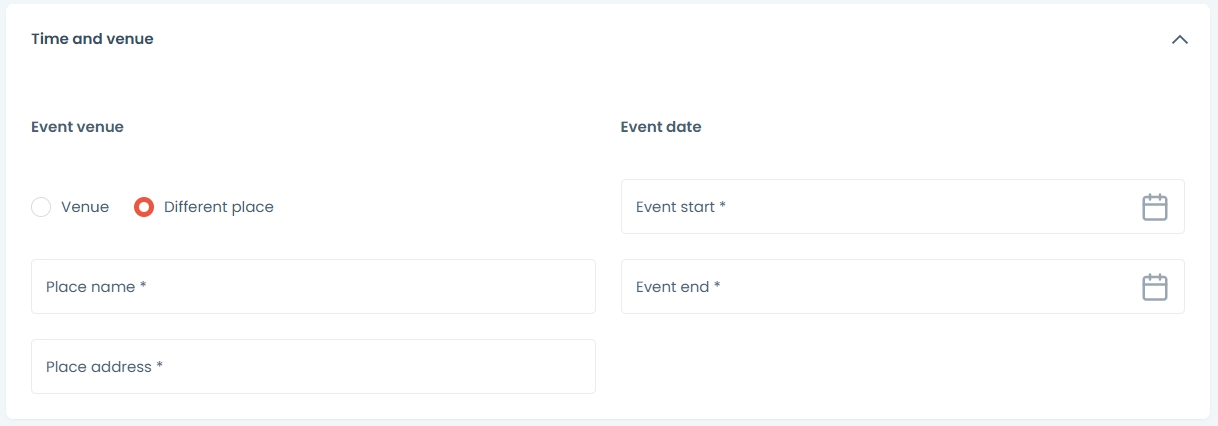Image resolution: width=1218 pixels, height=426 pixels.
Task: Click the "Place name *" placeholder text
Action: 96,287
